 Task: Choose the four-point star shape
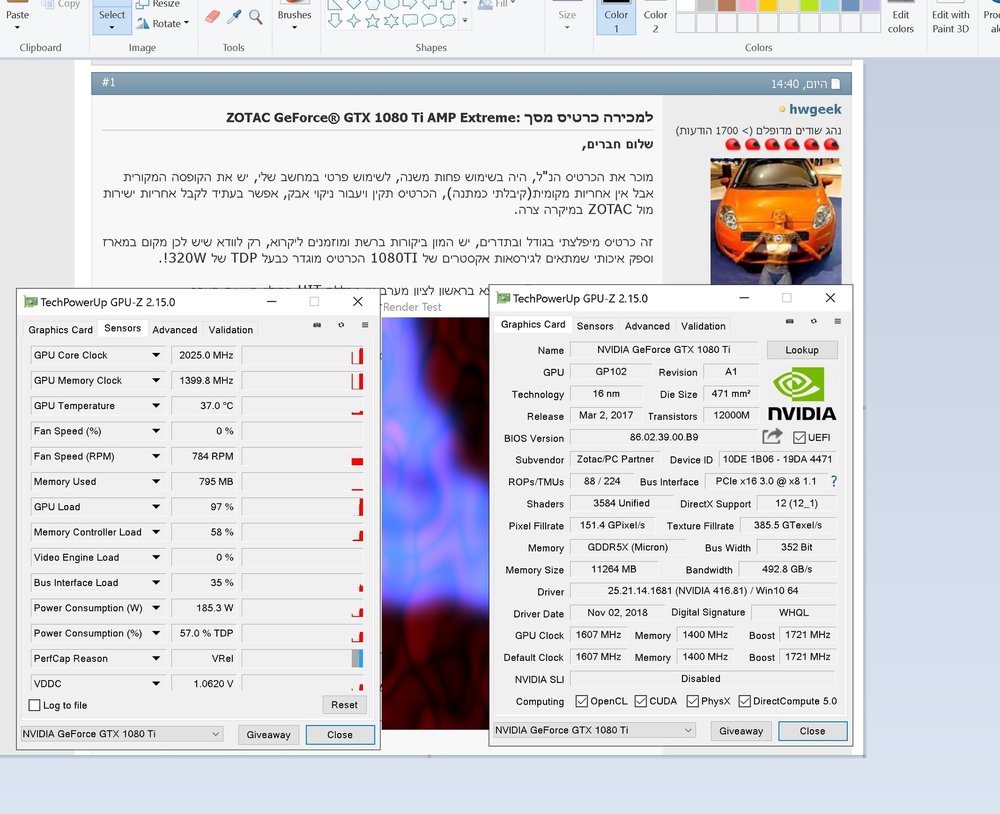coord(354,21)
